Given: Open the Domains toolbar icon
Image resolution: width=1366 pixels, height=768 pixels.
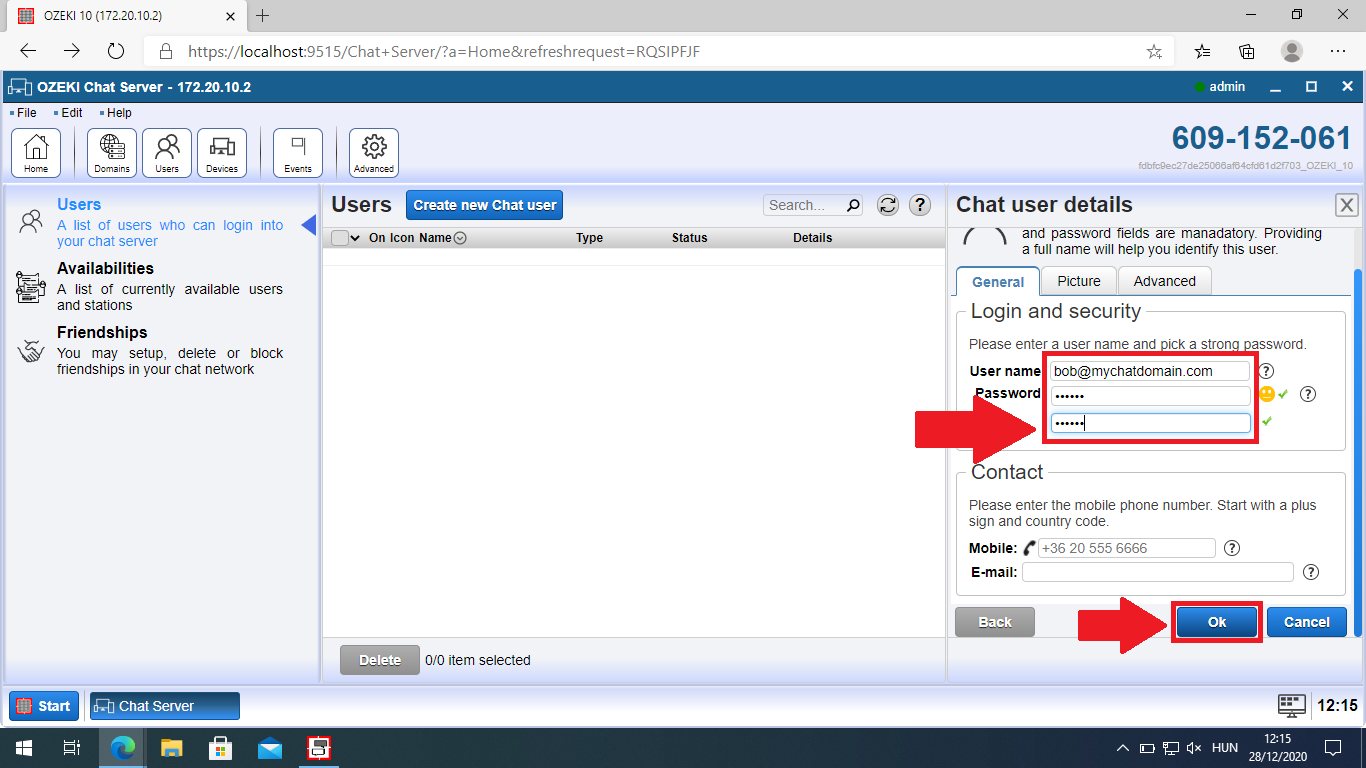Looking at the screenshot, I should tap(112, 153).
